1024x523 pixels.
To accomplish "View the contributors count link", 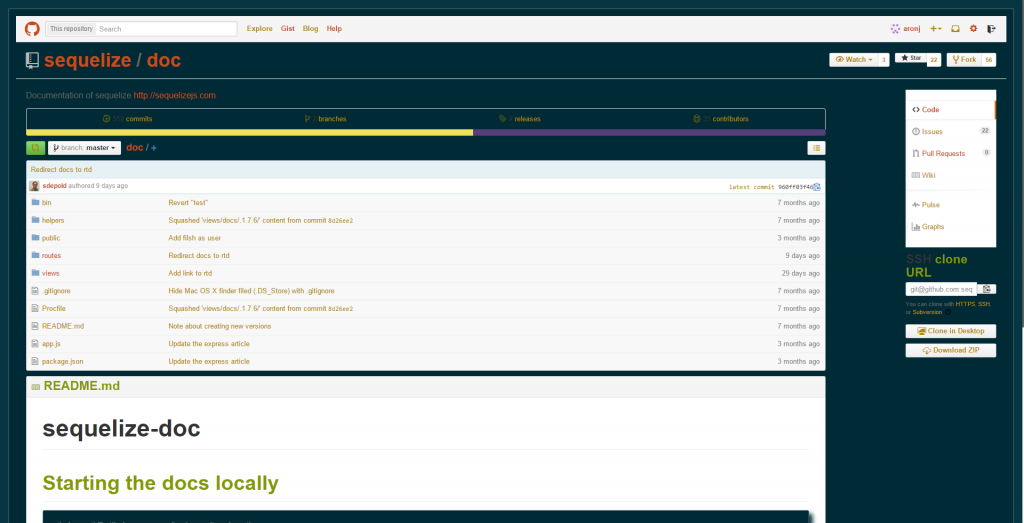I will coord(721,119).
